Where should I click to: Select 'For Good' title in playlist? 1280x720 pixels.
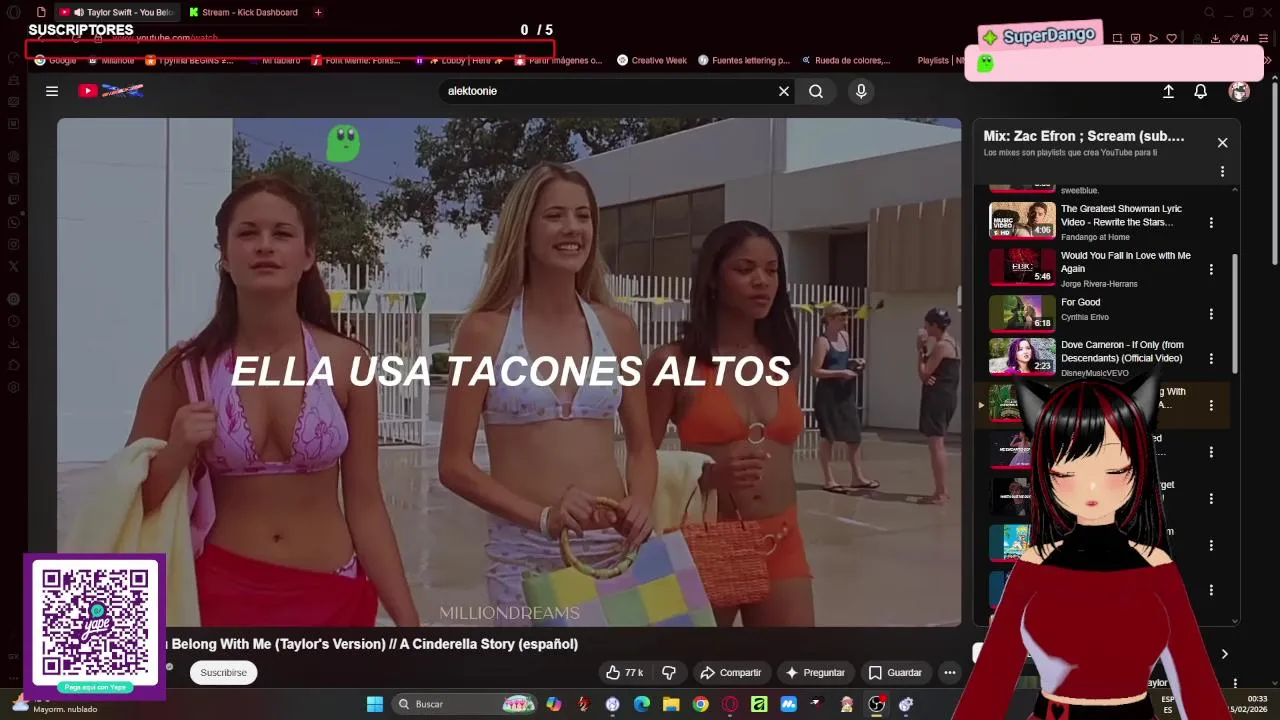(x=1080, y=302)
